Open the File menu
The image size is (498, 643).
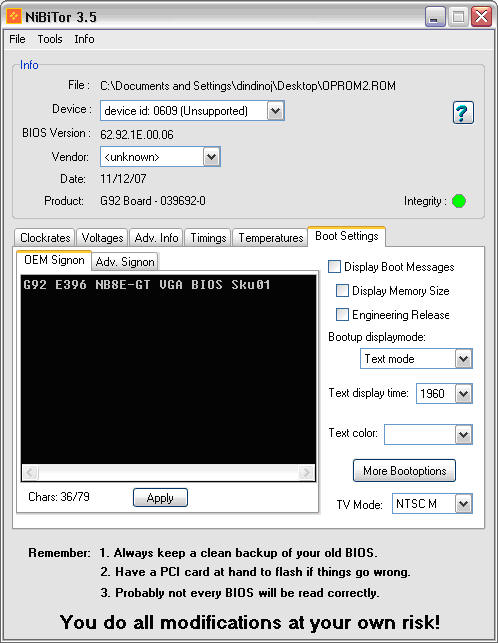pyautogui.click(x=17, y=39)
